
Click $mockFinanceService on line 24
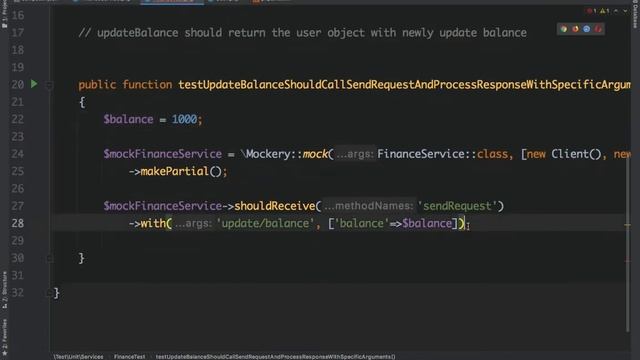(x=162, y=154)
